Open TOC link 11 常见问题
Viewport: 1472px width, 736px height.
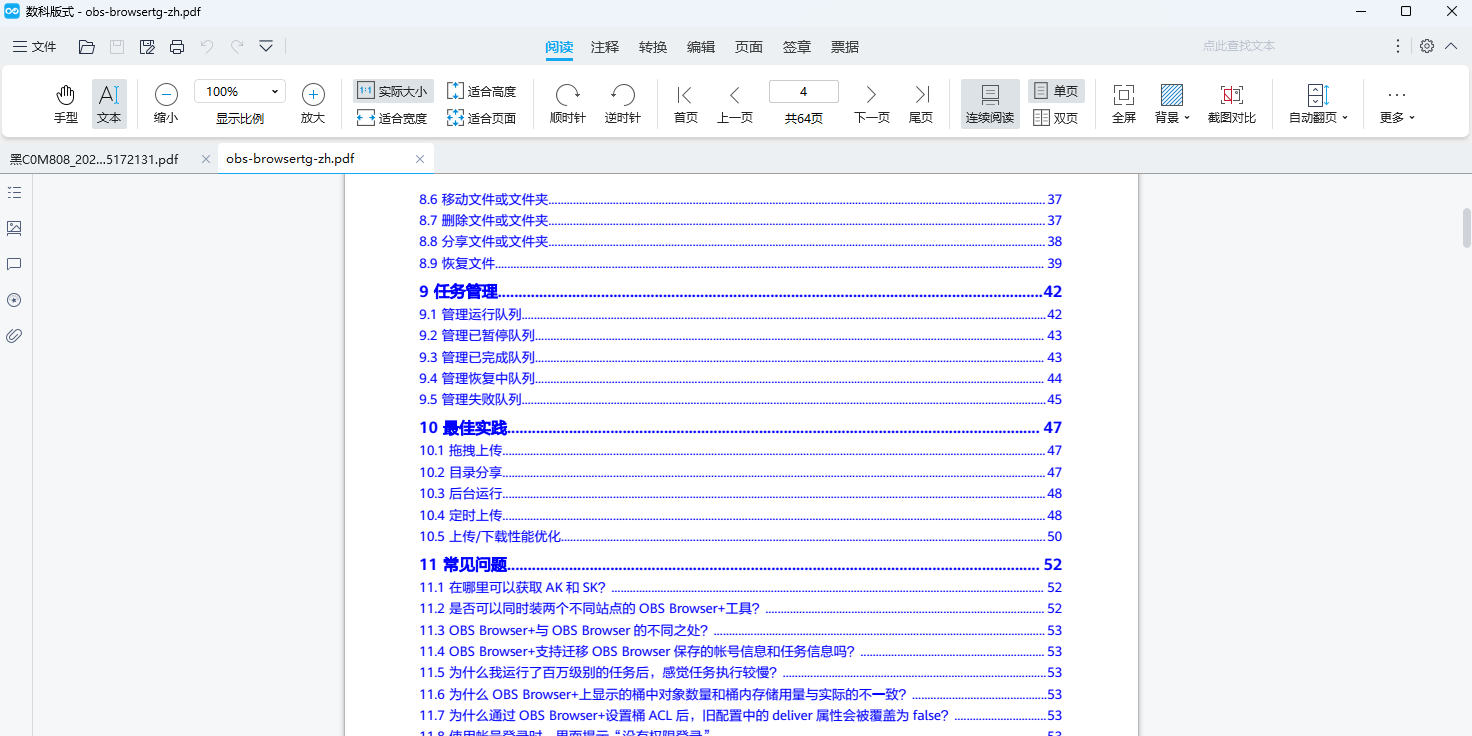(x=740, y=565)
